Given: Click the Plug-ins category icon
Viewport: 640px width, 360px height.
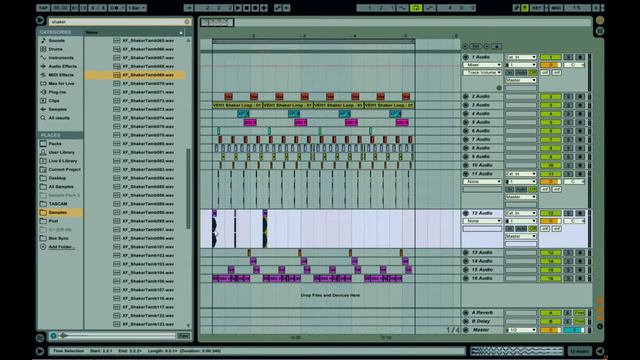Looking at the screenshot, I should coord(43,92).
